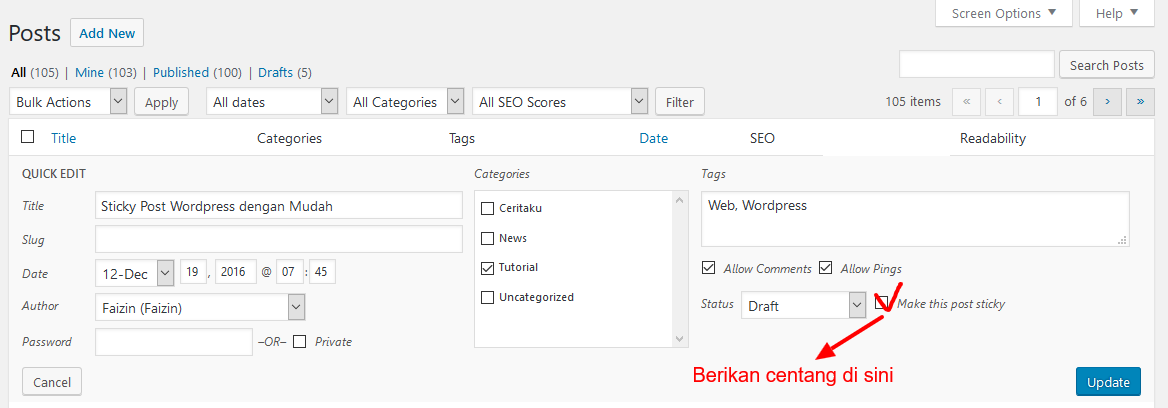This screenshot has width=1168, height=408.
Task: Open the month dropdown showing 12-Dec
Action: [135, 272]
